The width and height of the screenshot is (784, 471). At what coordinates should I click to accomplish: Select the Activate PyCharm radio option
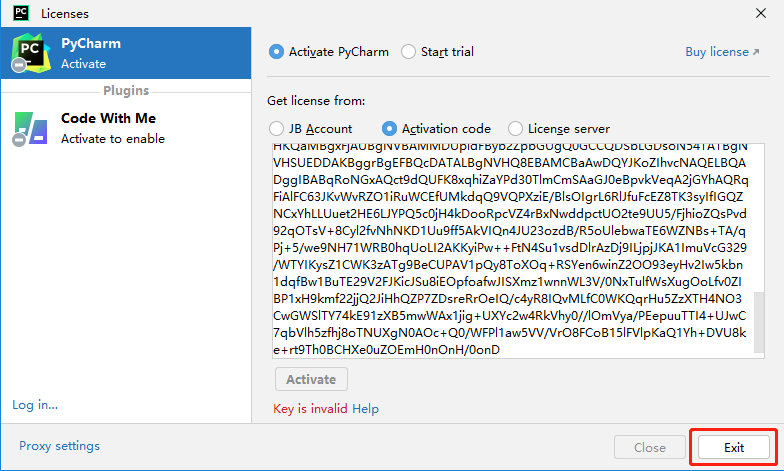(x=277, y=52)
